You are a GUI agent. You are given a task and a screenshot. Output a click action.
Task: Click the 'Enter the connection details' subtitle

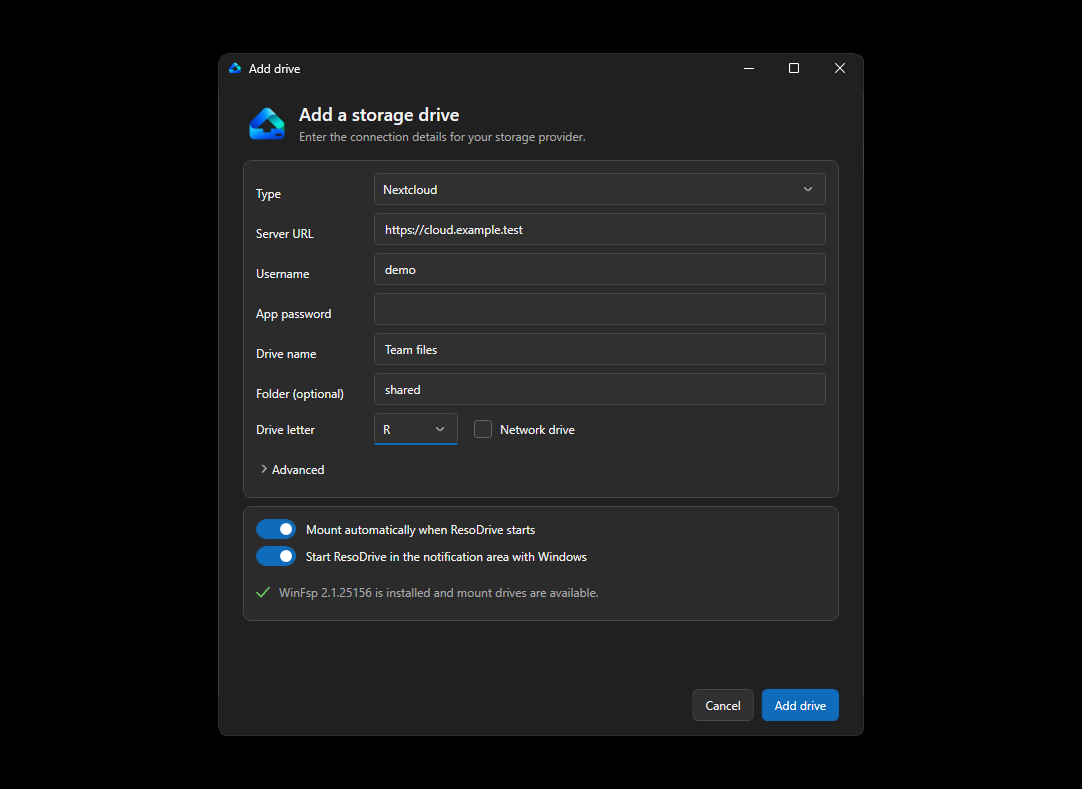(x=442, y=137)
